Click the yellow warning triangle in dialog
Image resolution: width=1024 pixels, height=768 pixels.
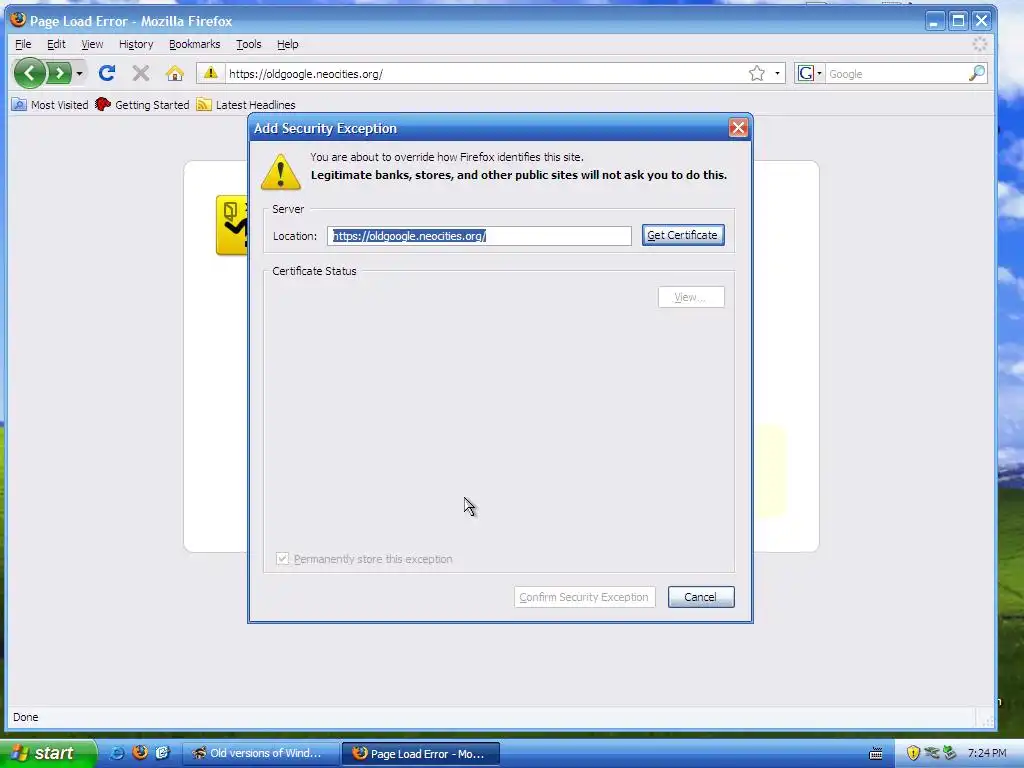pyautogui.click(x=281, y=172)
